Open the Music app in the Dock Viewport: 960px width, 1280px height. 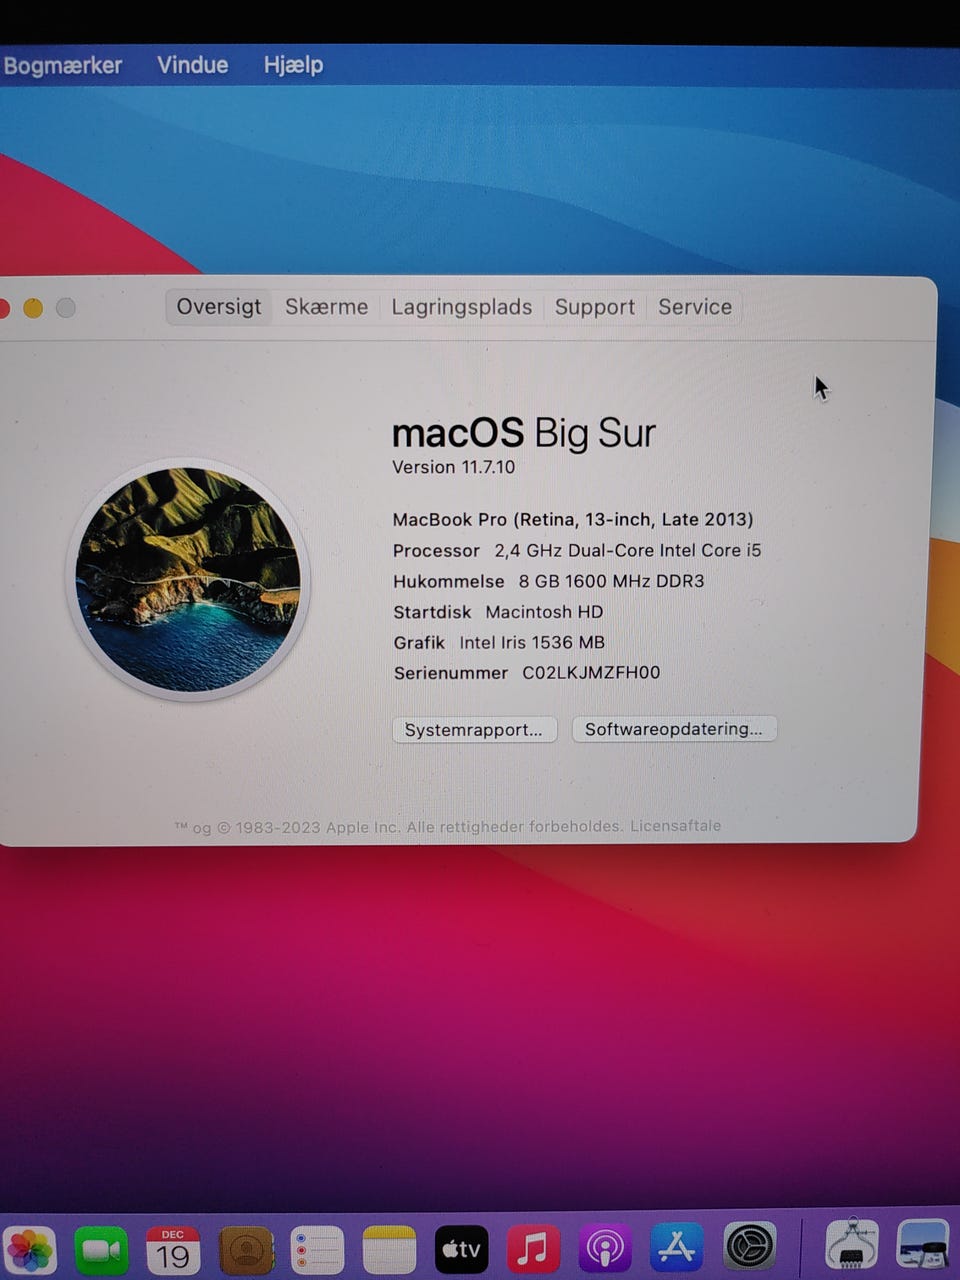(533, 1250)
